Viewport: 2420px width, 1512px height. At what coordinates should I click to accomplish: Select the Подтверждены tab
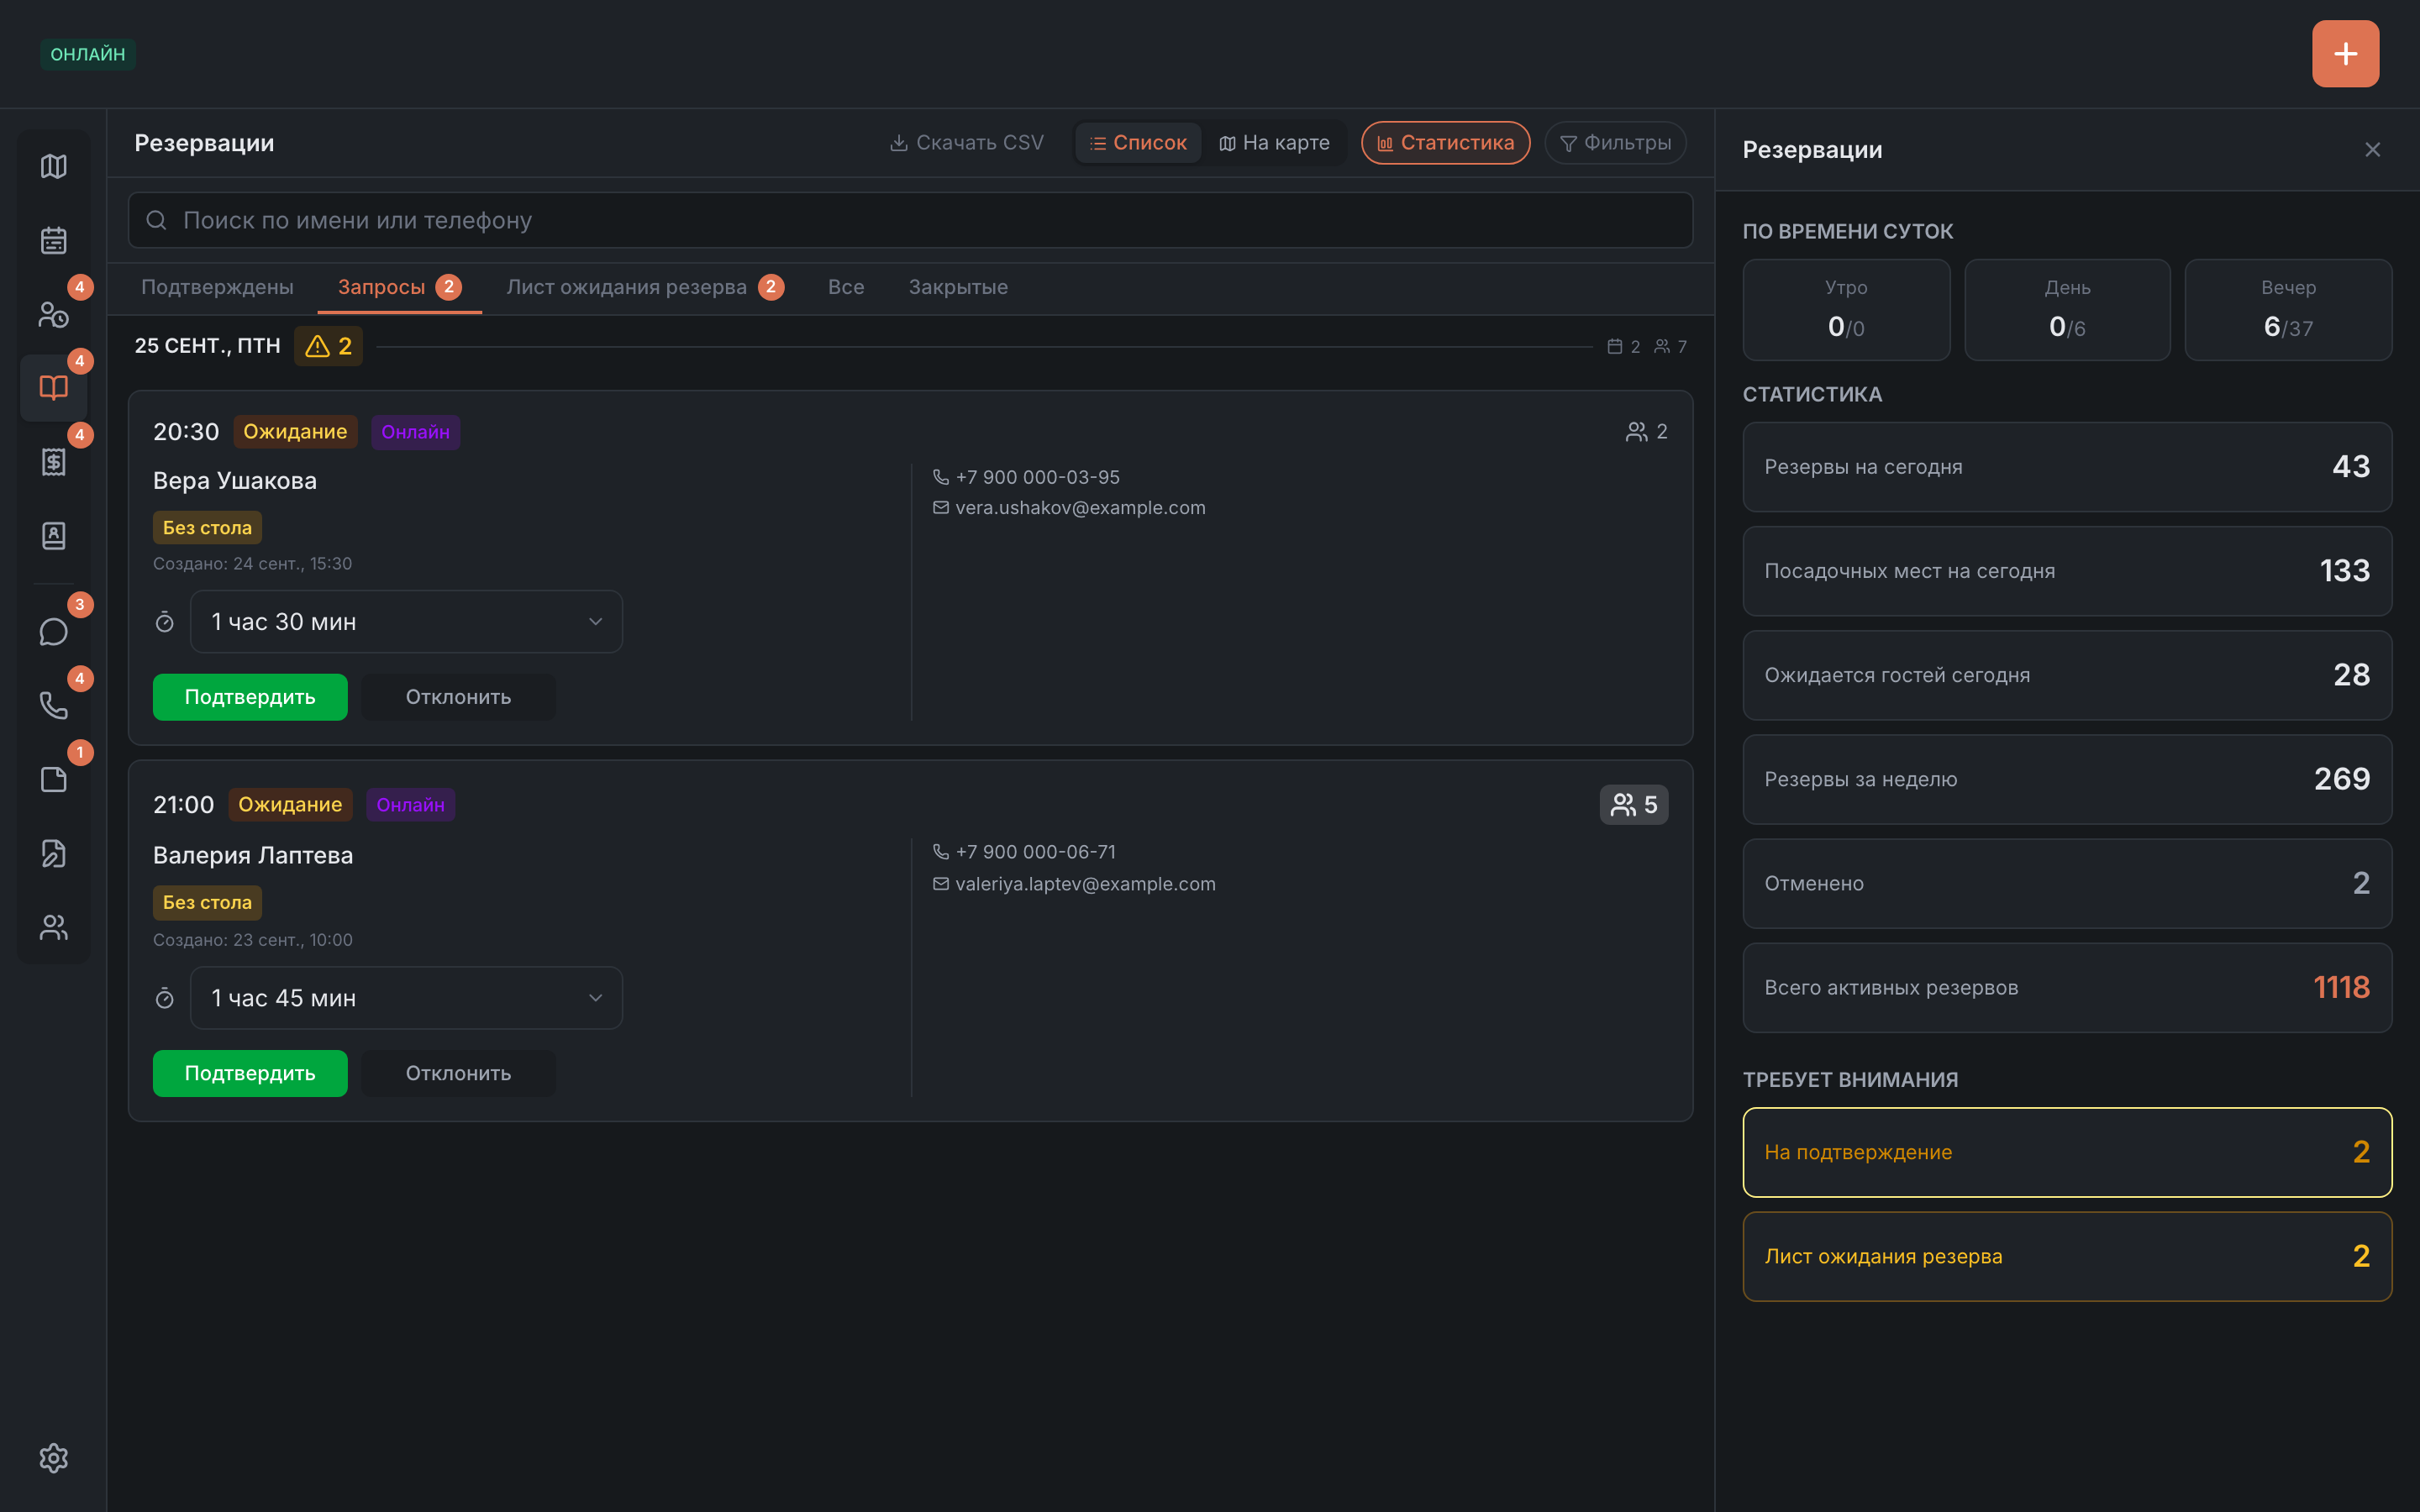pyautogui.click(x=217, y=287)
